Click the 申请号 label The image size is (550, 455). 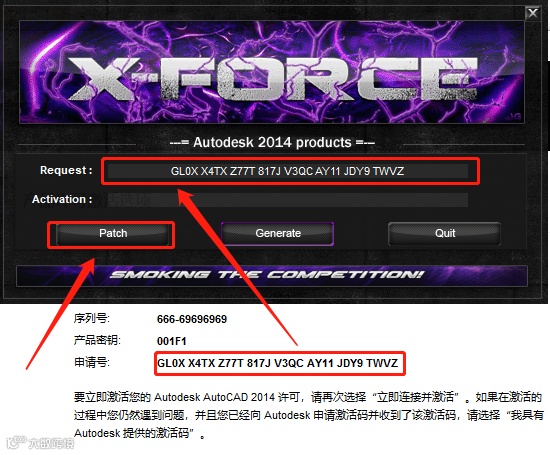click(x=92, y=362)
